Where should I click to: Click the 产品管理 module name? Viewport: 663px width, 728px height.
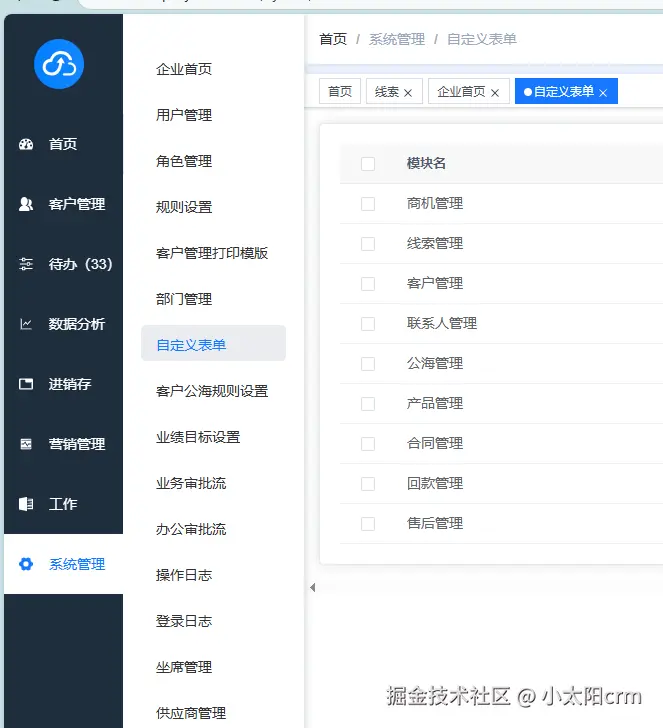tap(435, 403)
